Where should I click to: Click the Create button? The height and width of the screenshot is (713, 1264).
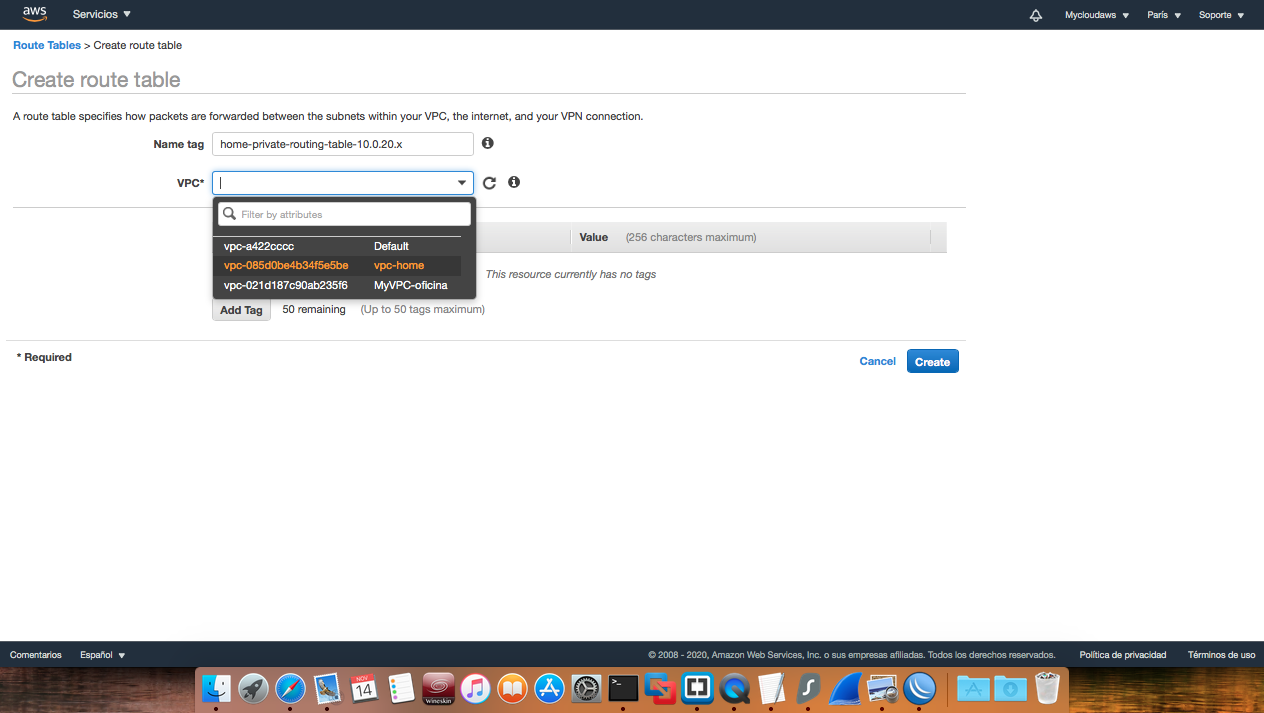[x=932, y=361]
